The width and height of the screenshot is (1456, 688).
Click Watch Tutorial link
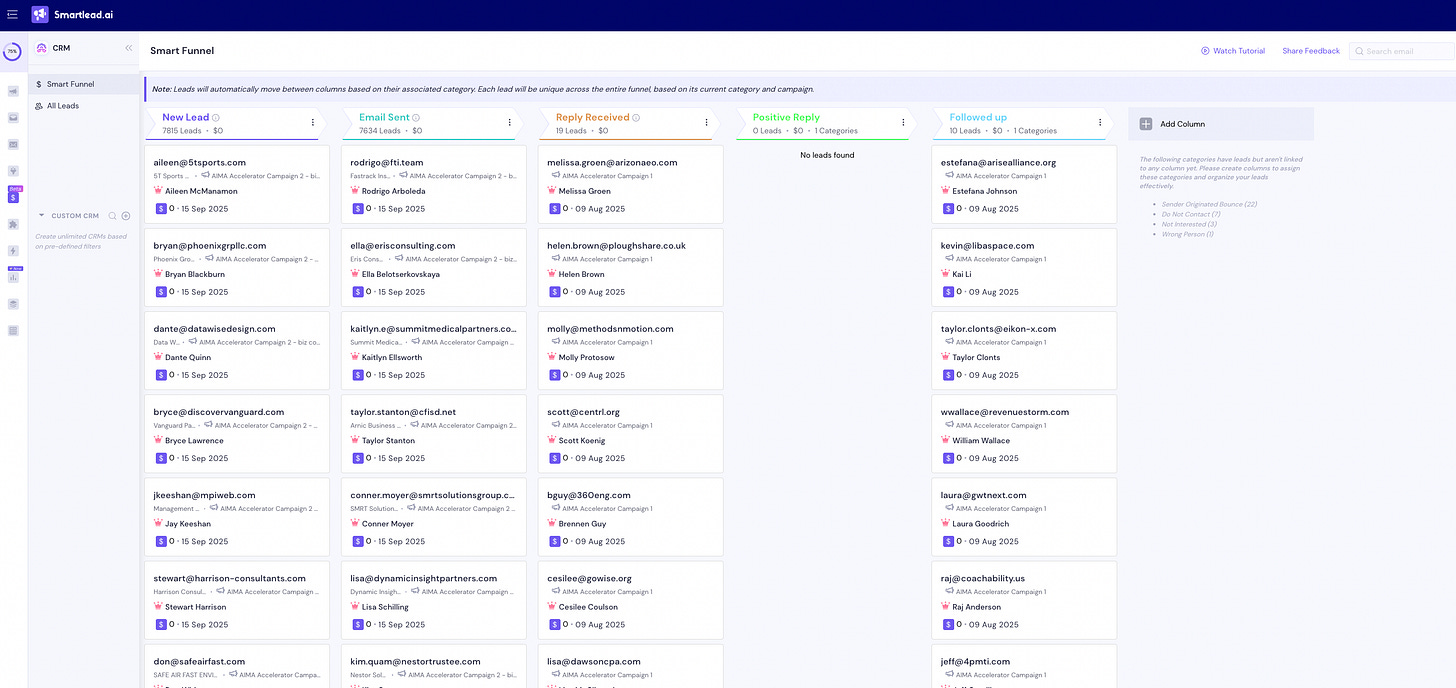[x=1233, y=51]
